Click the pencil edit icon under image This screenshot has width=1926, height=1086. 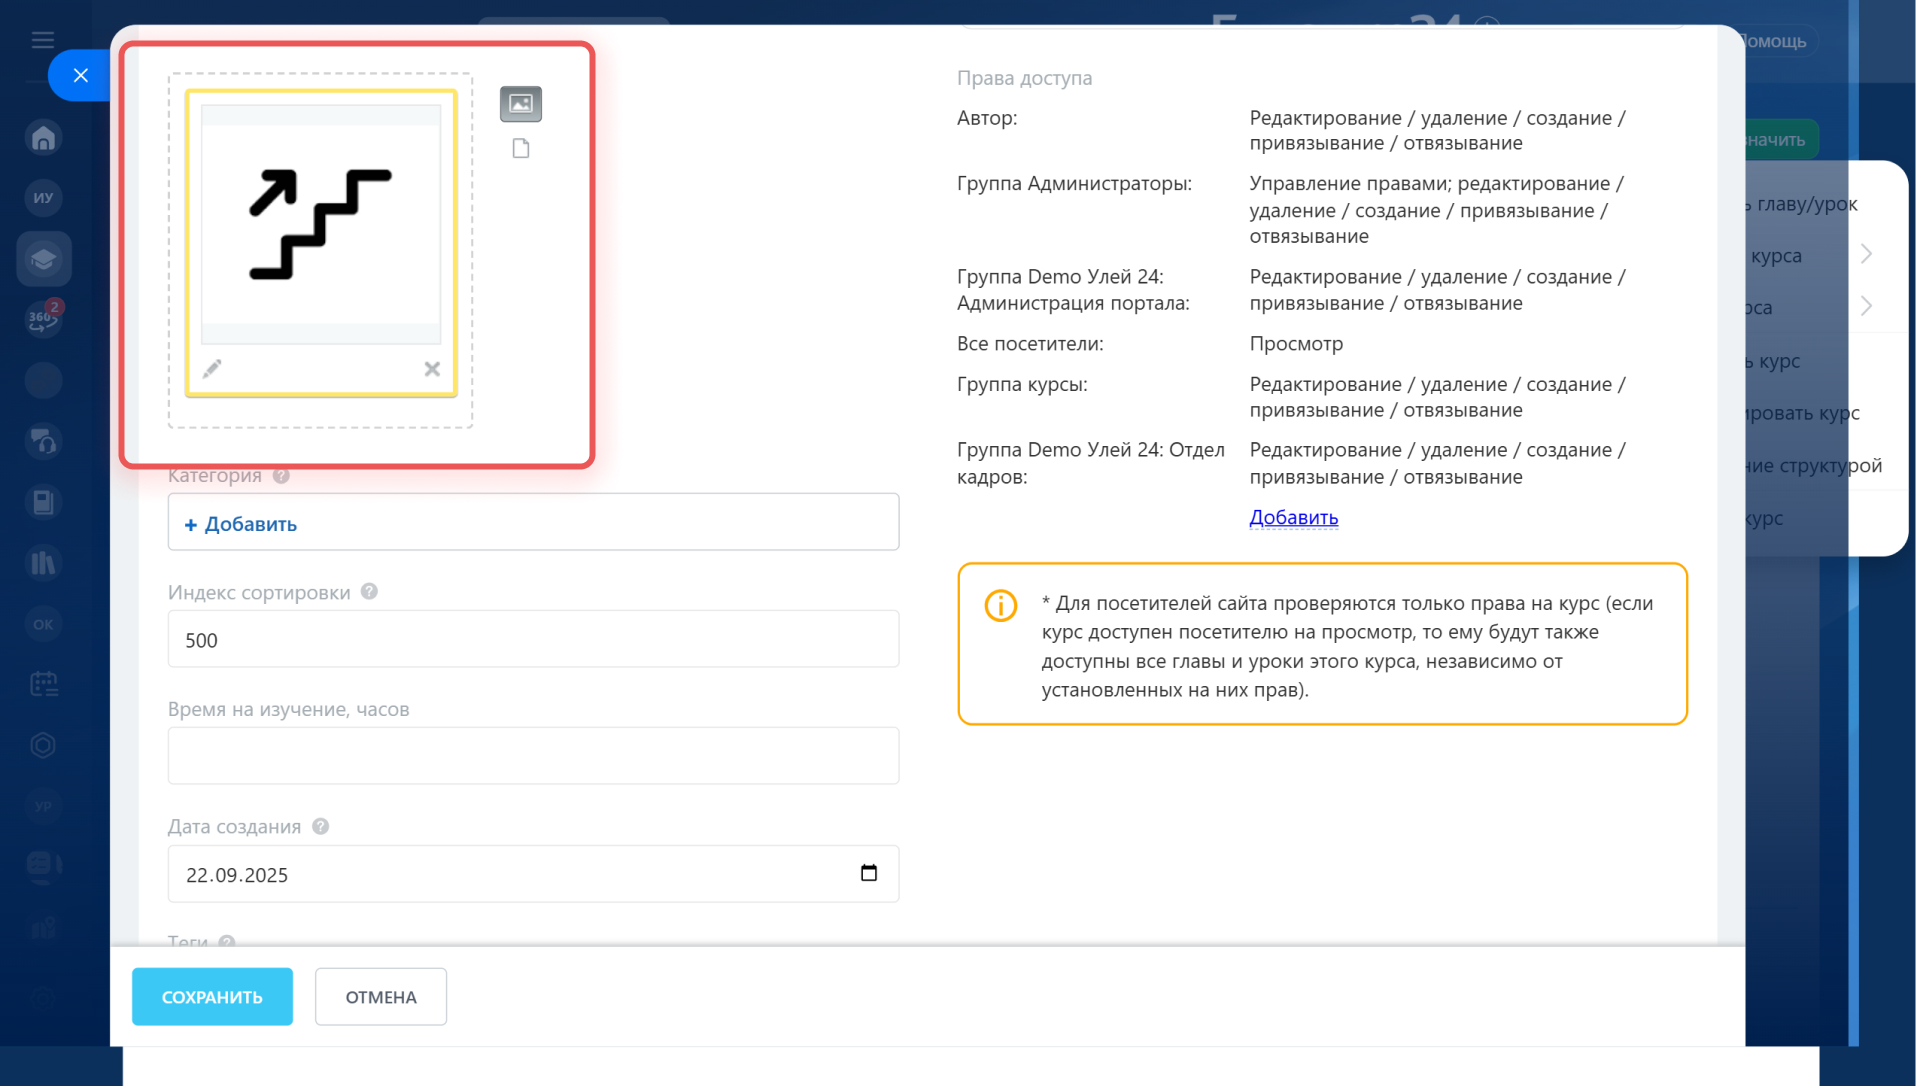point(212,369)
